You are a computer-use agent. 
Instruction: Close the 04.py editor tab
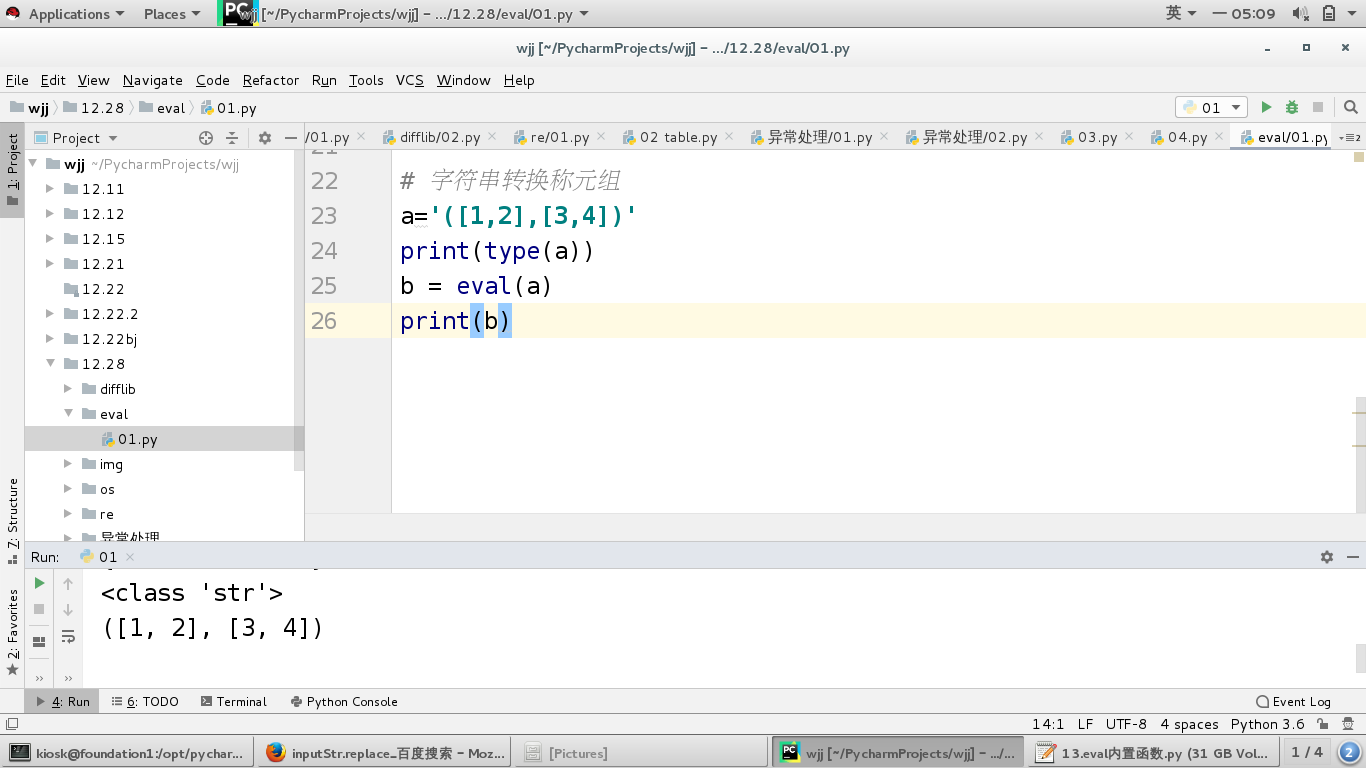[x=1220, y=137]
